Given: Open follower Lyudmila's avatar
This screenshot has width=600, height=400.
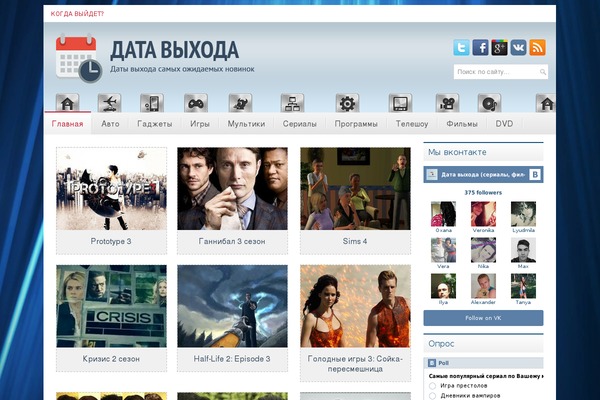Looking at the screenshot, I should pyautogui.click(x=523, y=214).
